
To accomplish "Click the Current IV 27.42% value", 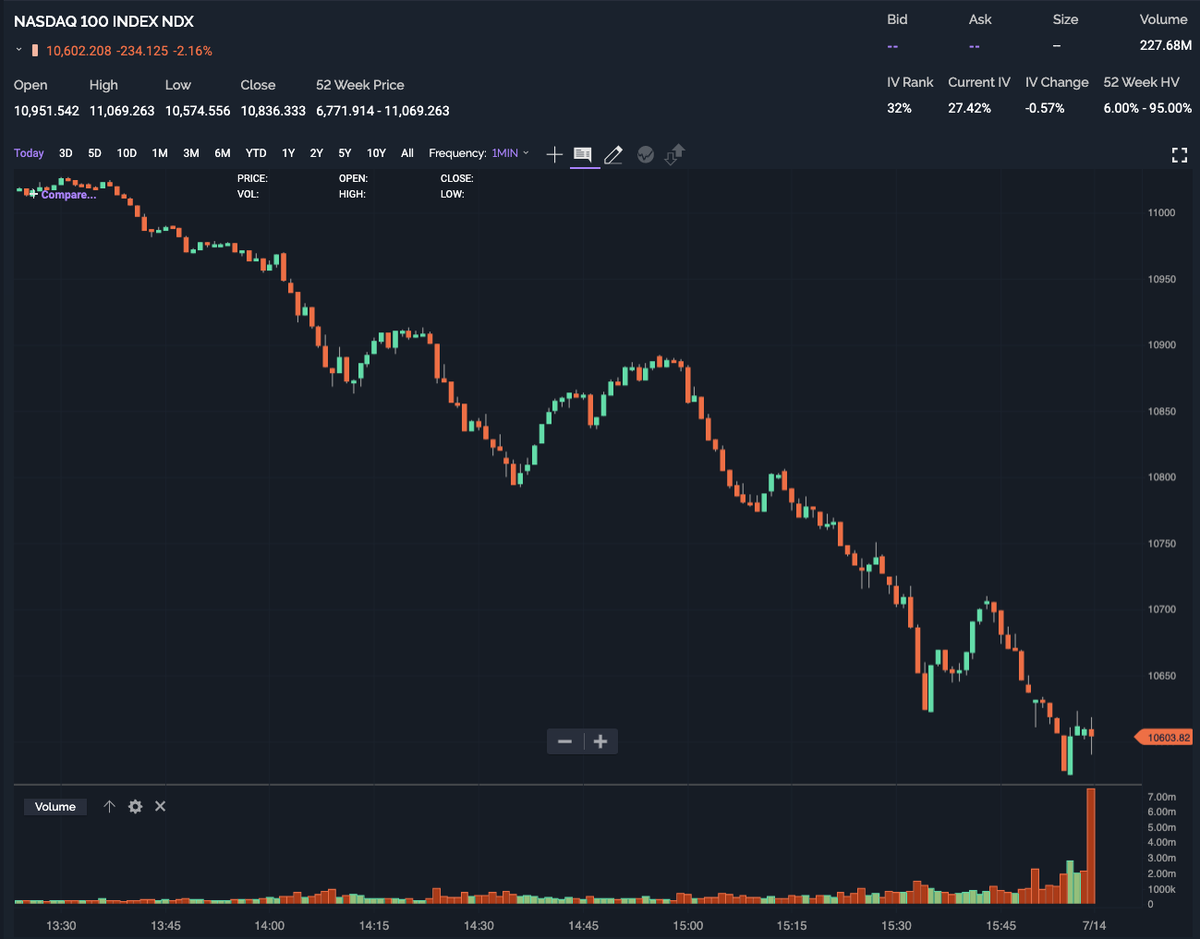I will (x=969, y=108).
